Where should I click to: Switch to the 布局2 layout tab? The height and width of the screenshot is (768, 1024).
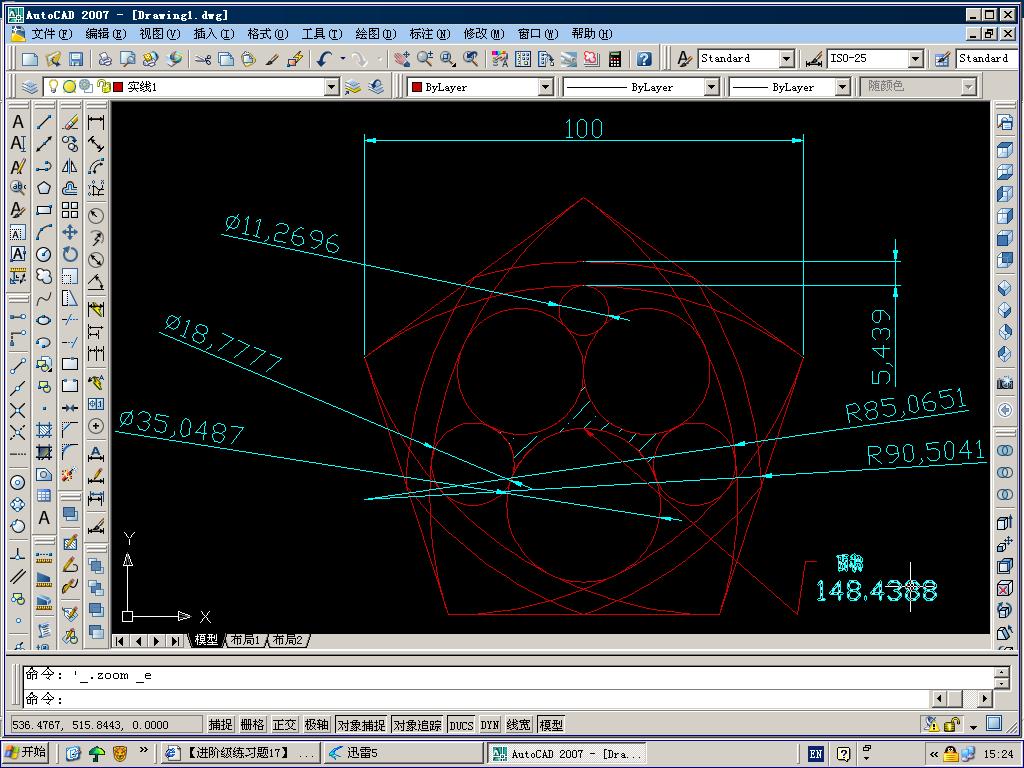[x=288, y=640]
